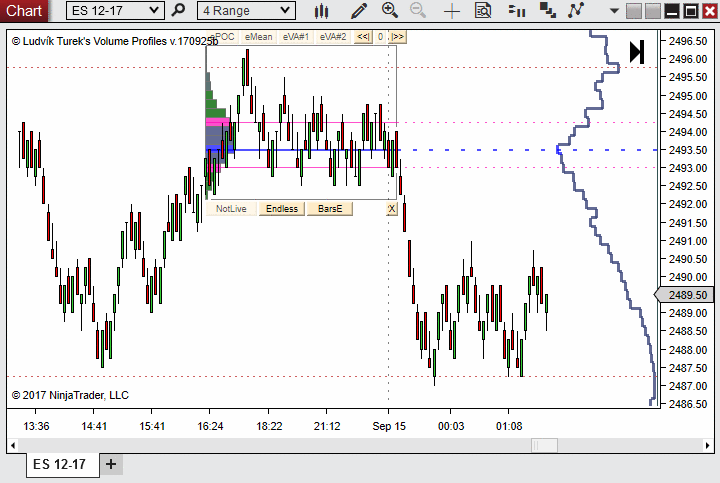This screenshot has height=483, width=720.
Task: Click the |>> next profile button
Action: coord(398,37)
